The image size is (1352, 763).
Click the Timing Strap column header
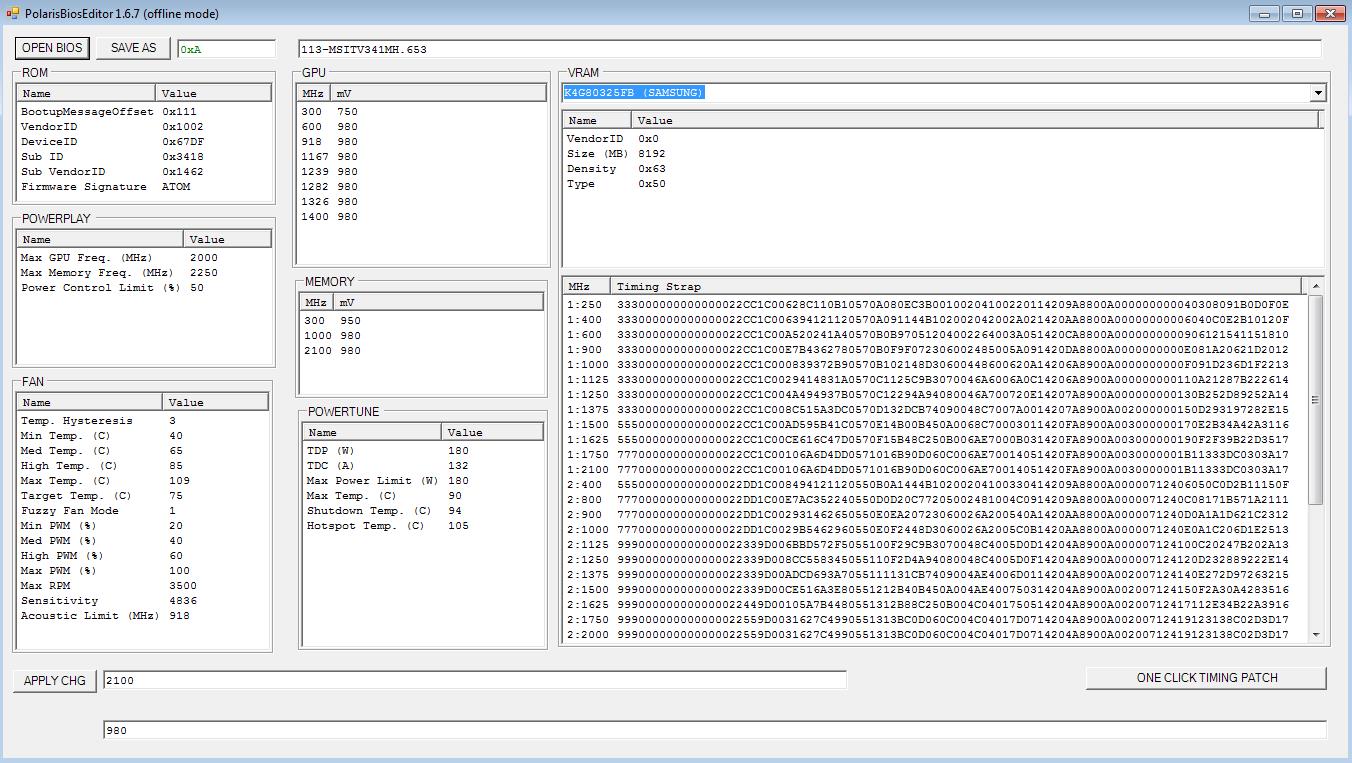click(x=956, y=286)
